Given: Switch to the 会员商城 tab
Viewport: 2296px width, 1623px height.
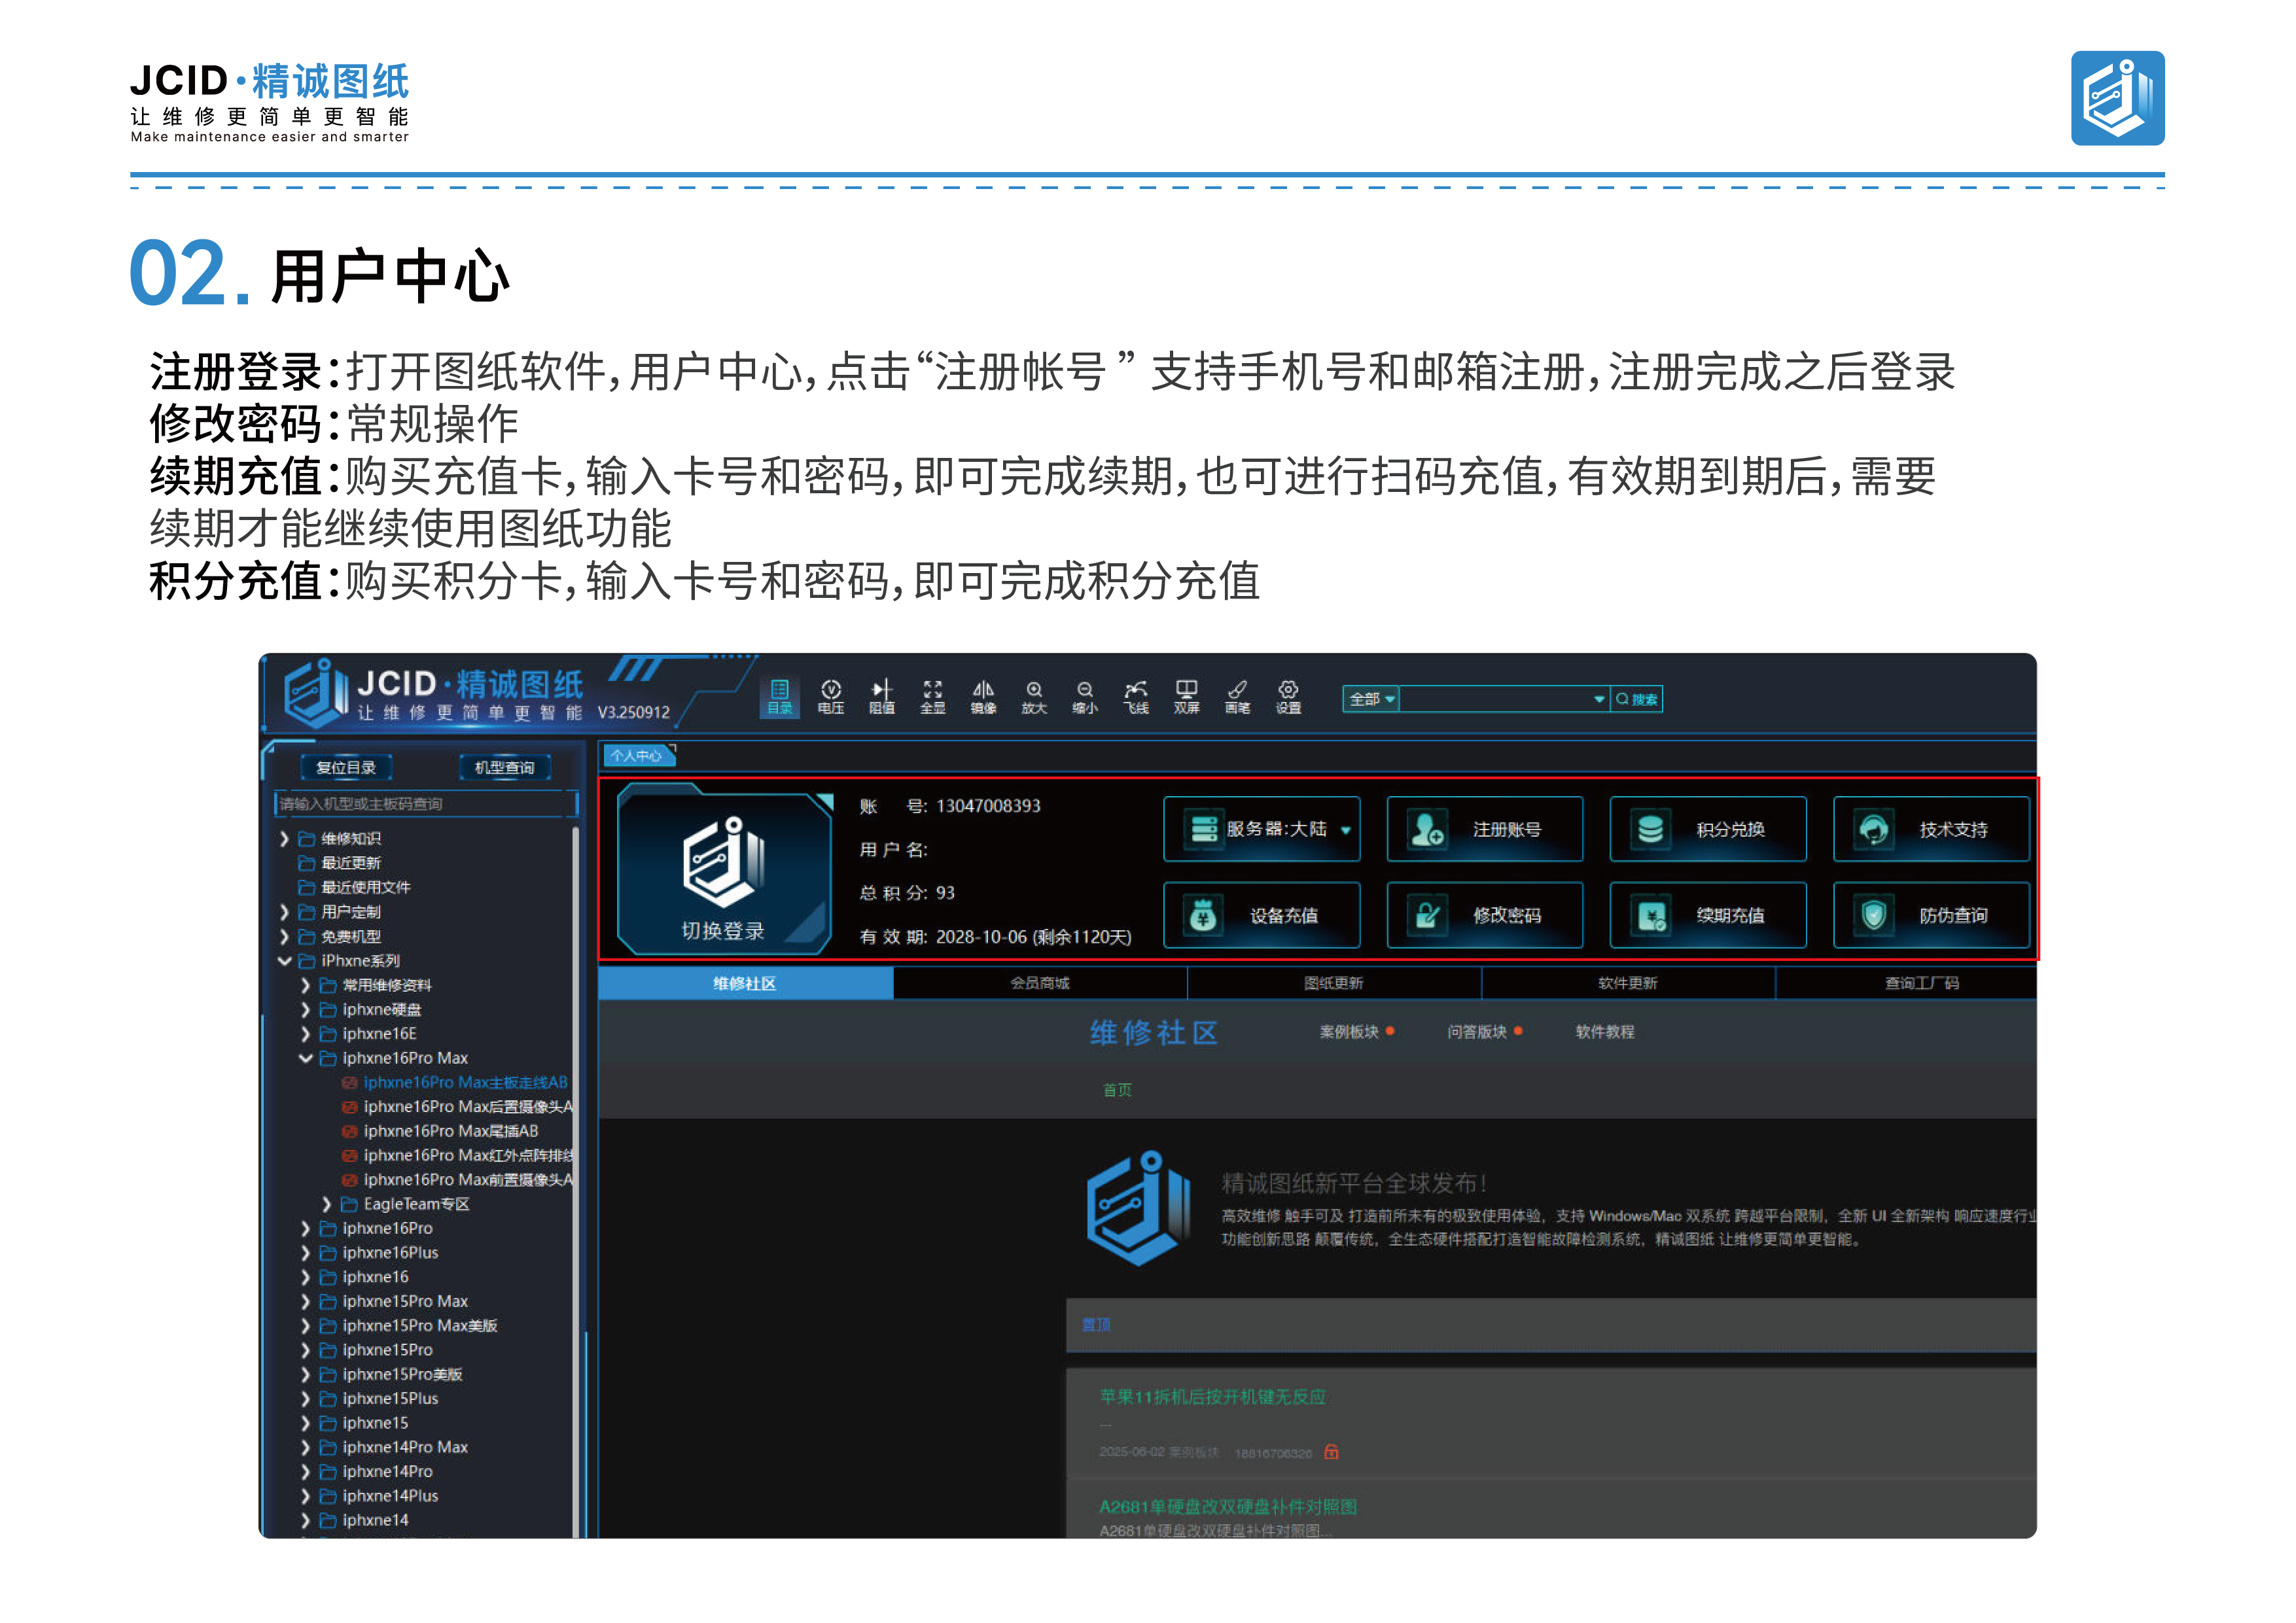Looking at the screenshot, I should click(1040, 983).
